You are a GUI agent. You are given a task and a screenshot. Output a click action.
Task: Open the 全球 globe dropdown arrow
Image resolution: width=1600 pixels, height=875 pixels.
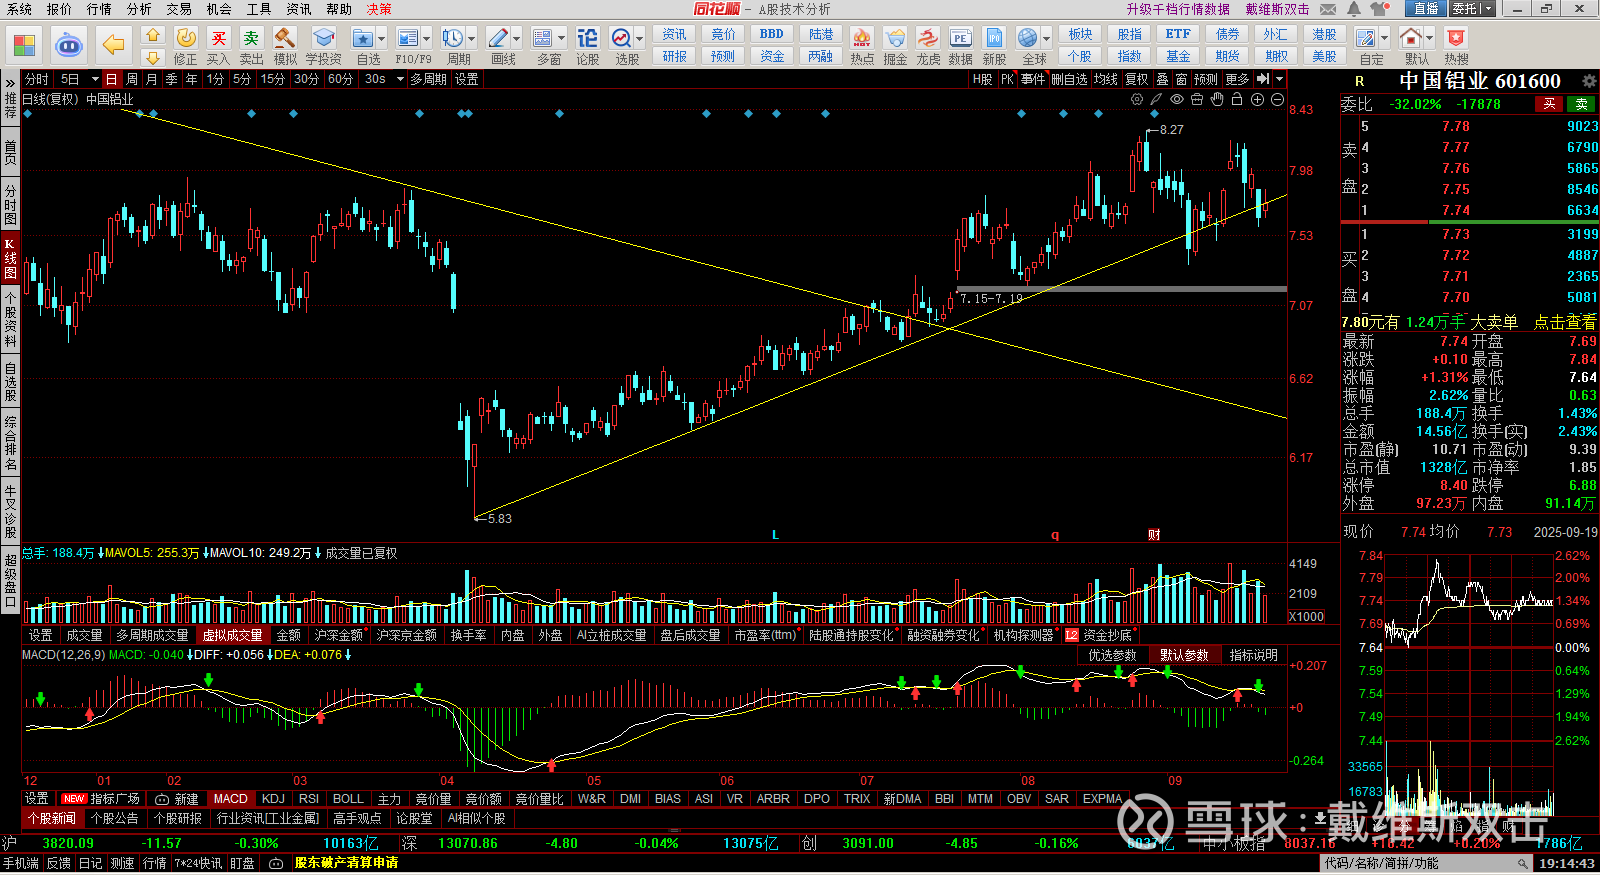coord(1046,39)
